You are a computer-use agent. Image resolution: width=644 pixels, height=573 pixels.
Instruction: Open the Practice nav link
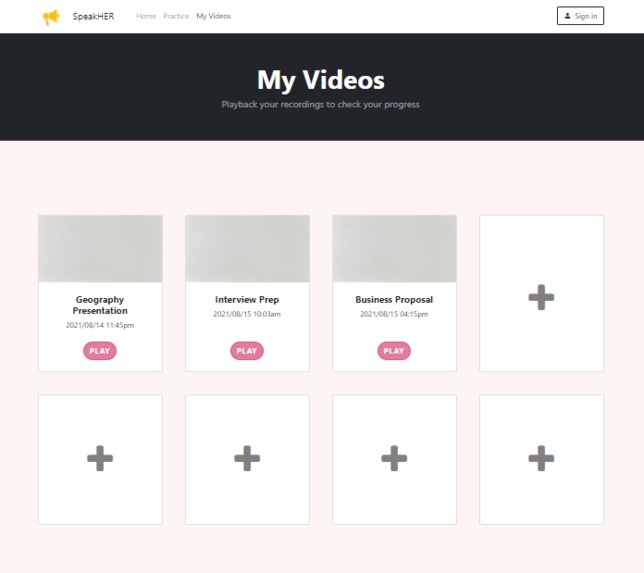click(176, 16)
